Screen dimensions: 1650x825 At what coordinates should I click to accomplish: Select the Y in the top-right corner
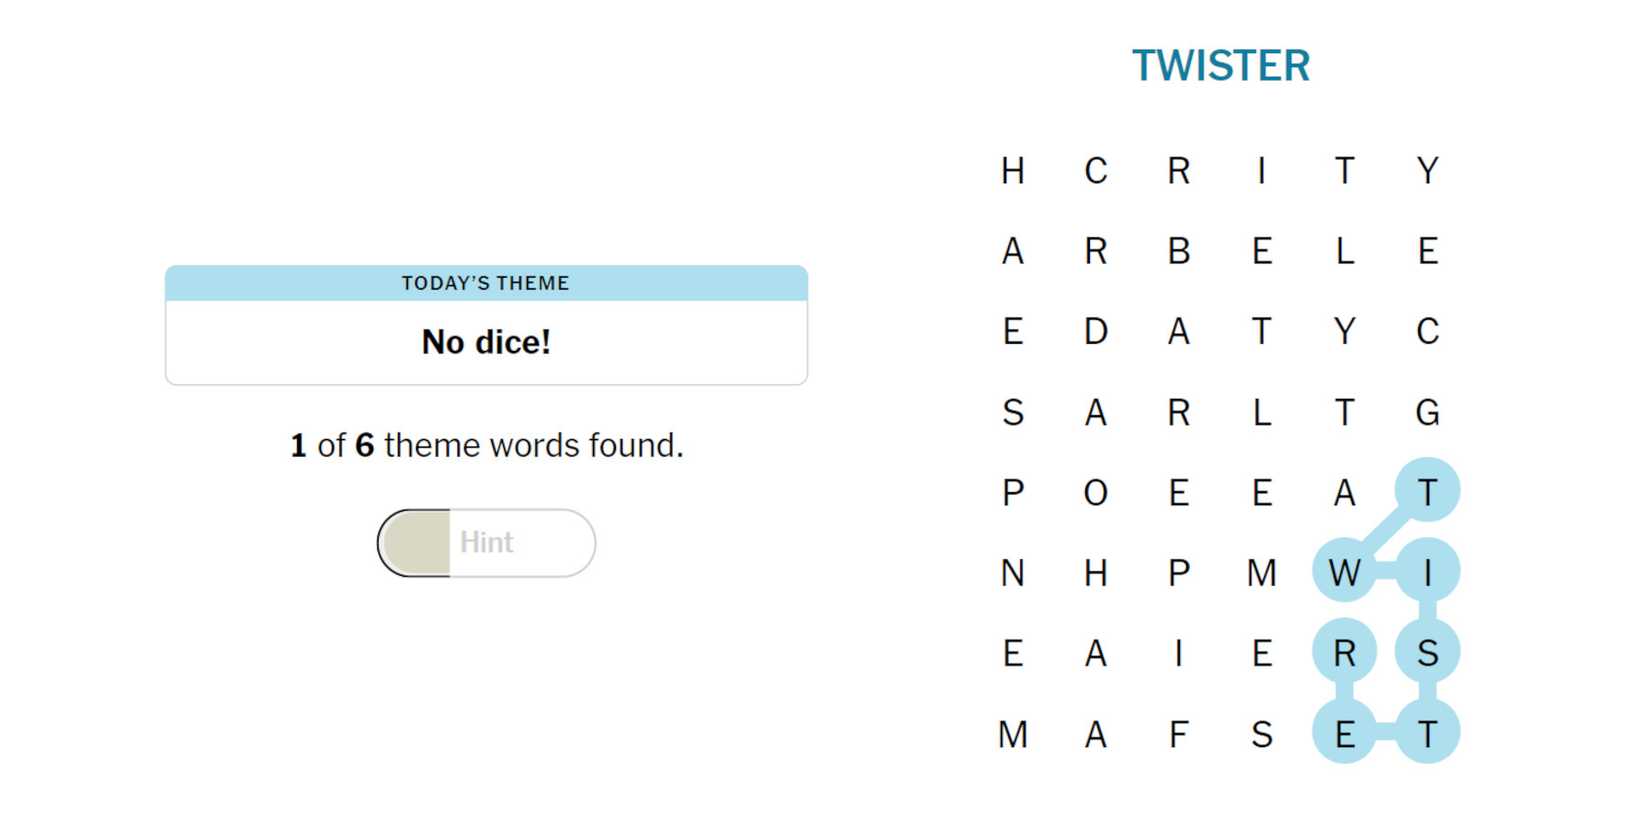pos(1427,171)
